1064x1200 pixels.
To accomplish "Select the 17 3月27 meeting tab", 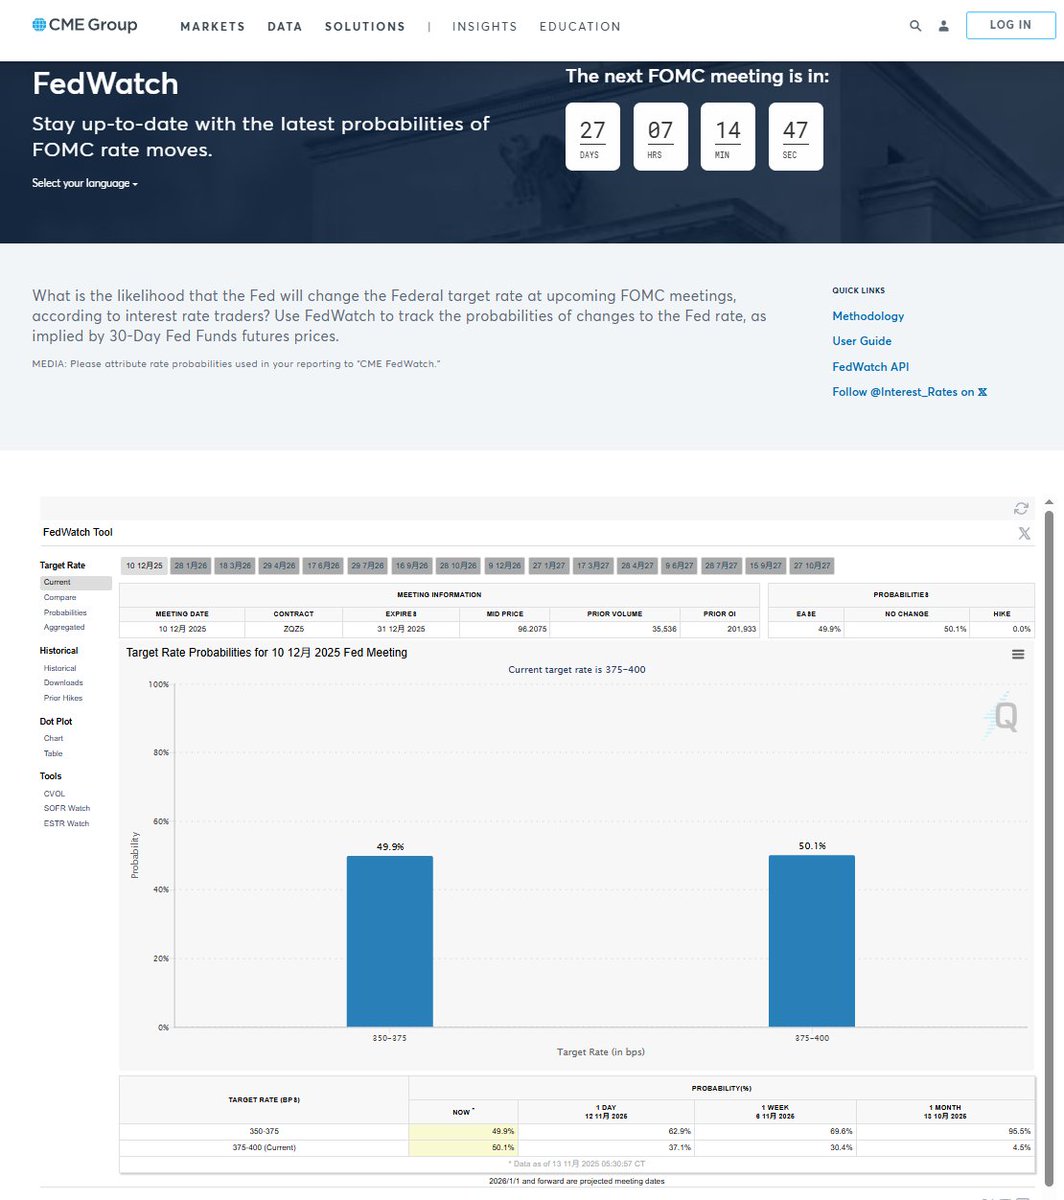I will pyautogui.click(x=593, y=566).
